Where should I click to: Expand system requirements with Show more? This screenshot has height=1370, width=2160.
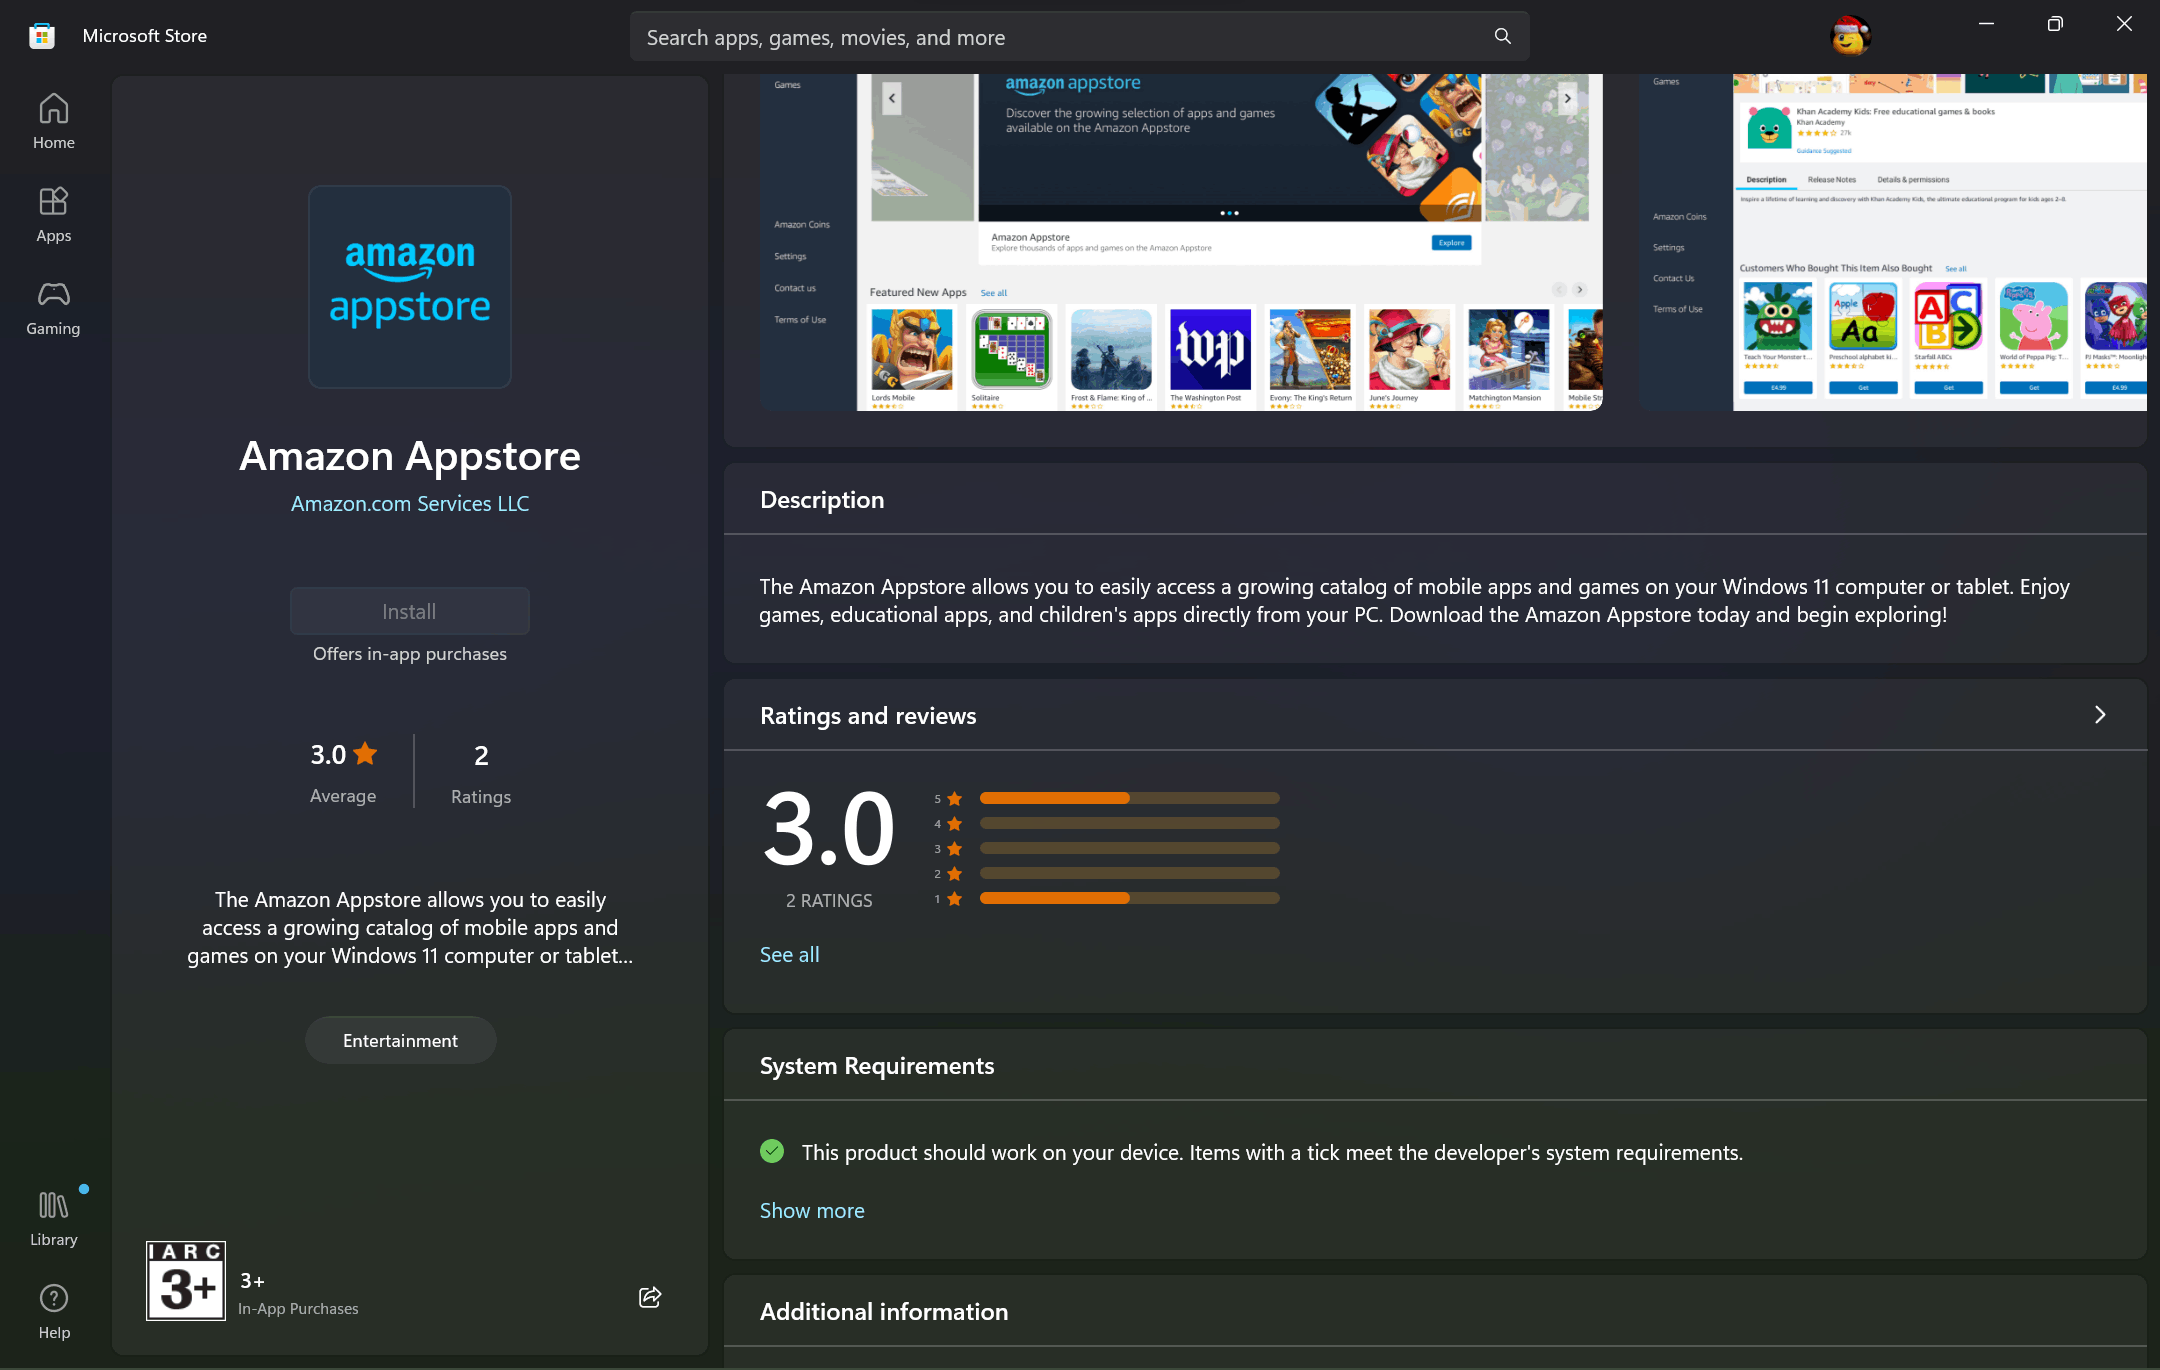(x=812, y=1211)
